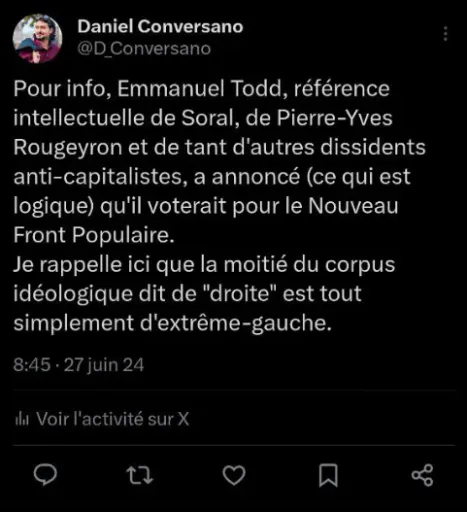This screenshot has height=512, width=467.
Task: Open the @D_Conversano handle link
Action: point(144,49)
